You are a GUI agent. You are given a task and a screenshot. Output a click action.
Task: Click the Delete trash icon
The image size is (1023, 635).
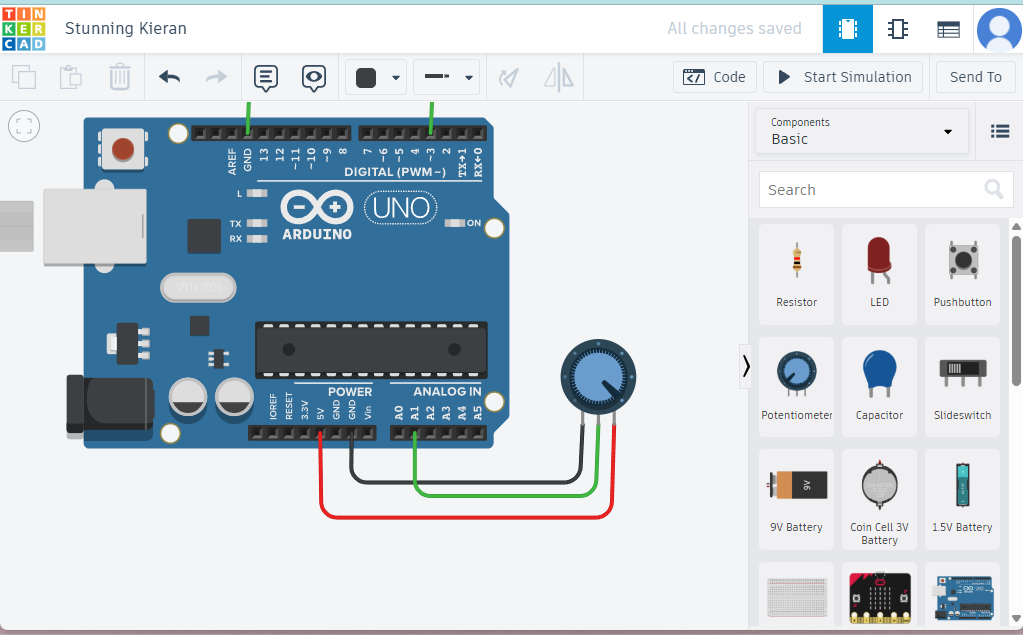click(119, 77)
